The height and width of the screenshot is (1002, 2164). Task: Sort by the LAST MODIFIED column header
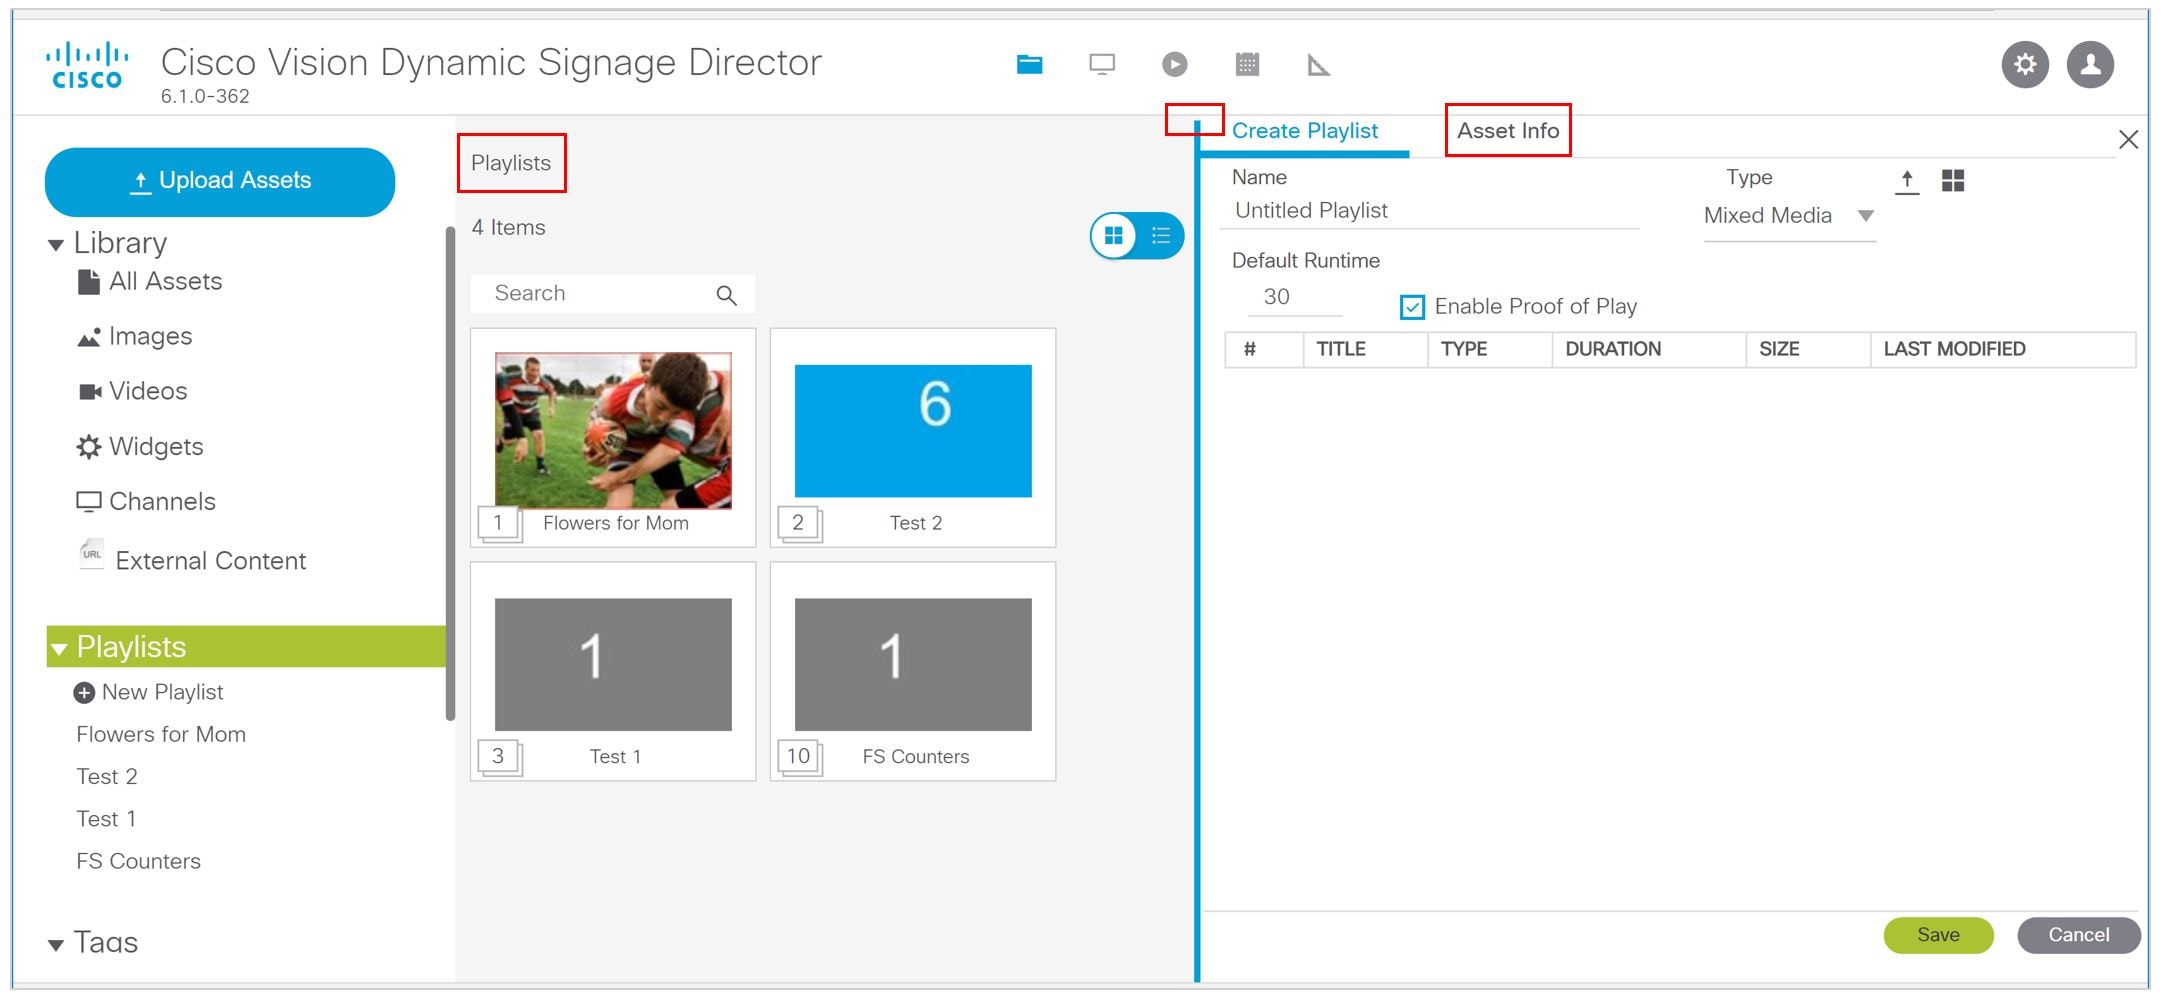pyautogui.click(x=2003, y=350)
